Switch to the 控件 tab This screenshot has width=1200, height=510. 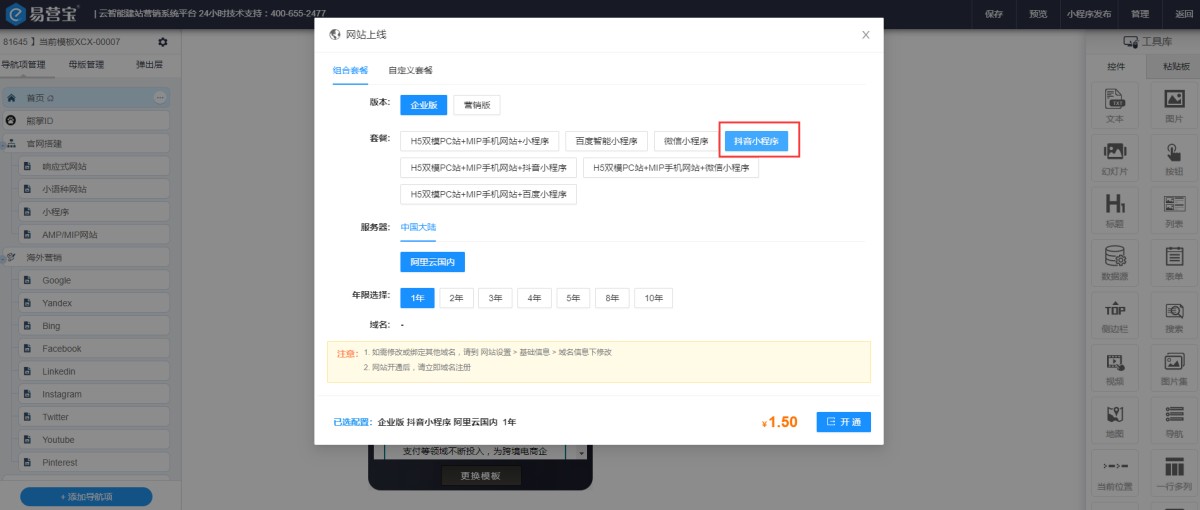pyautogui.click(x=1116, y=66)
